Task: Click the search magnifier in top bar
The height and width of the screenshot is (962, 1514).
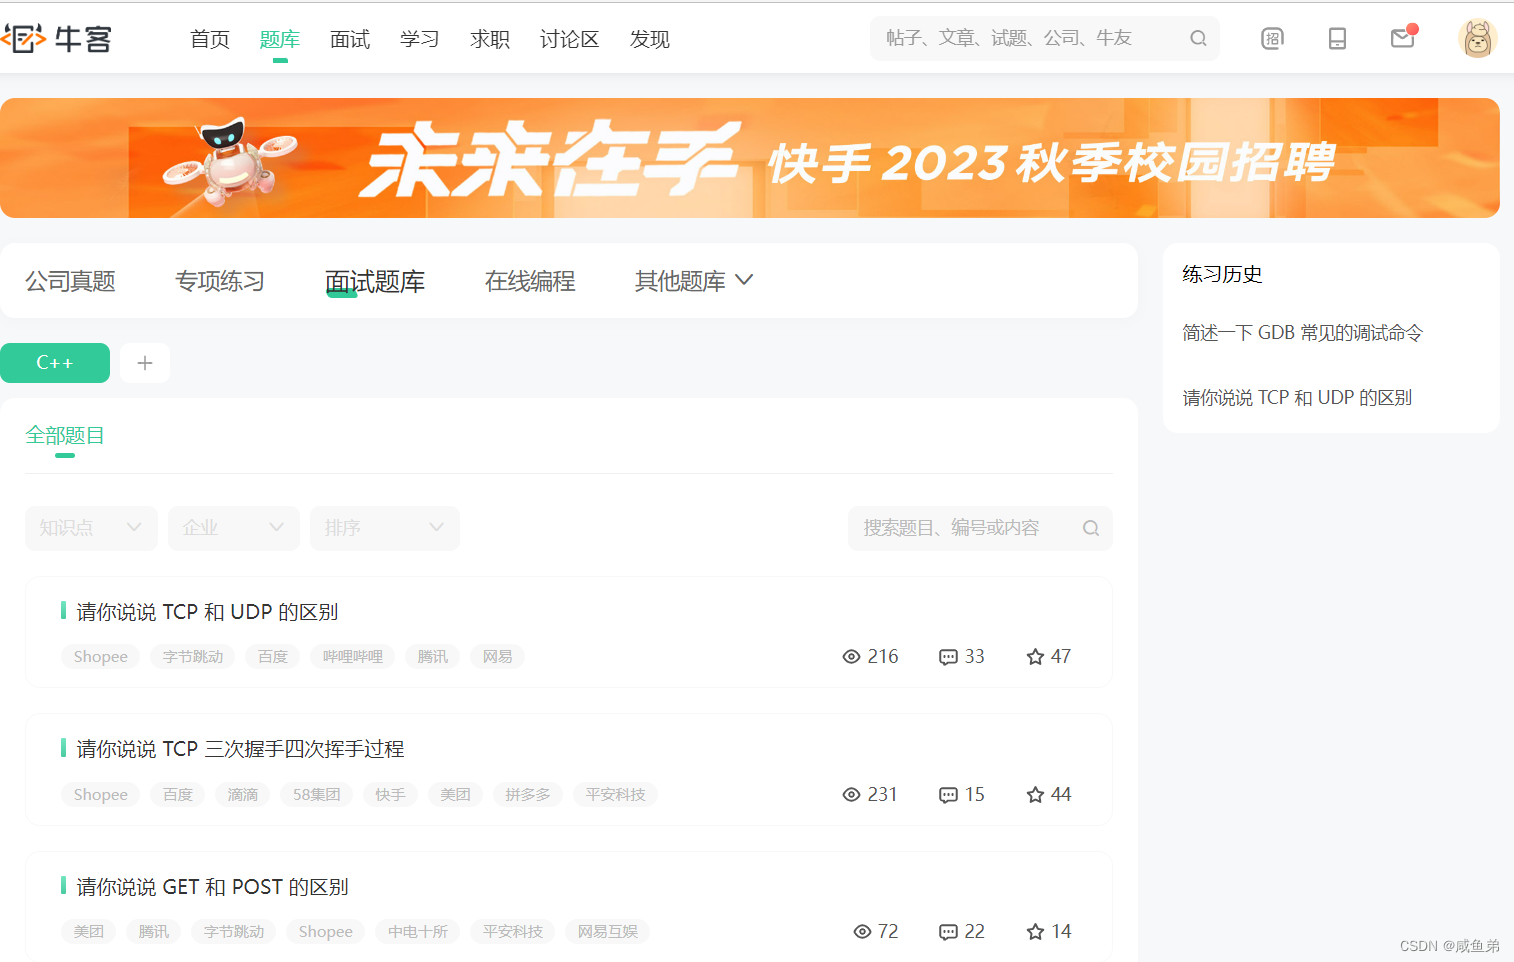Action: pos(1198,39)
